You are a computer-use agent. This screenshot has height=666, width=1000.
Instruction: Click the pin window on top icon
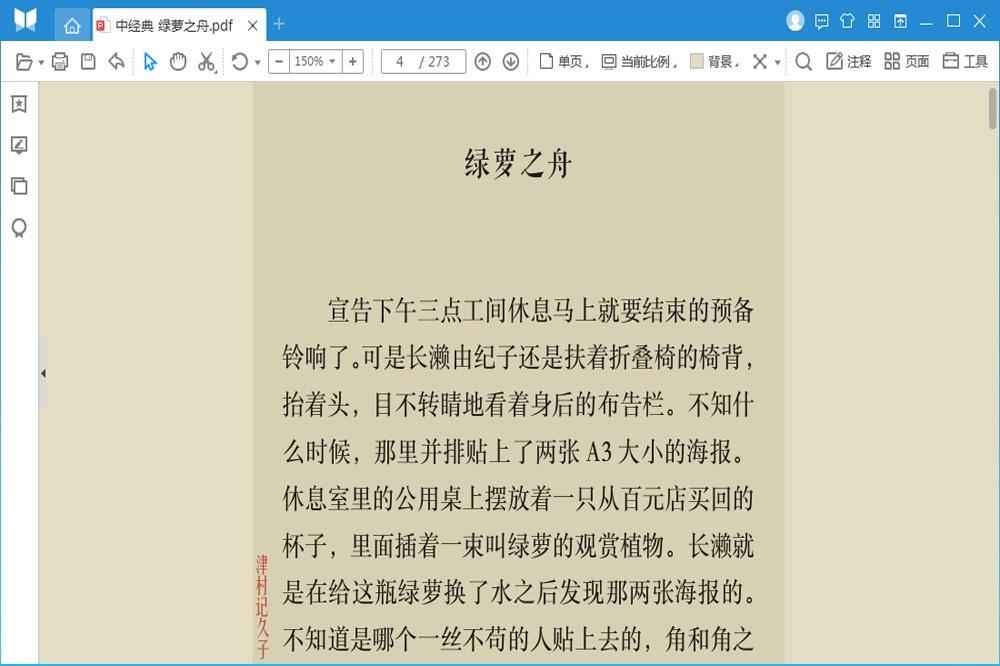(x=900, y=22)
